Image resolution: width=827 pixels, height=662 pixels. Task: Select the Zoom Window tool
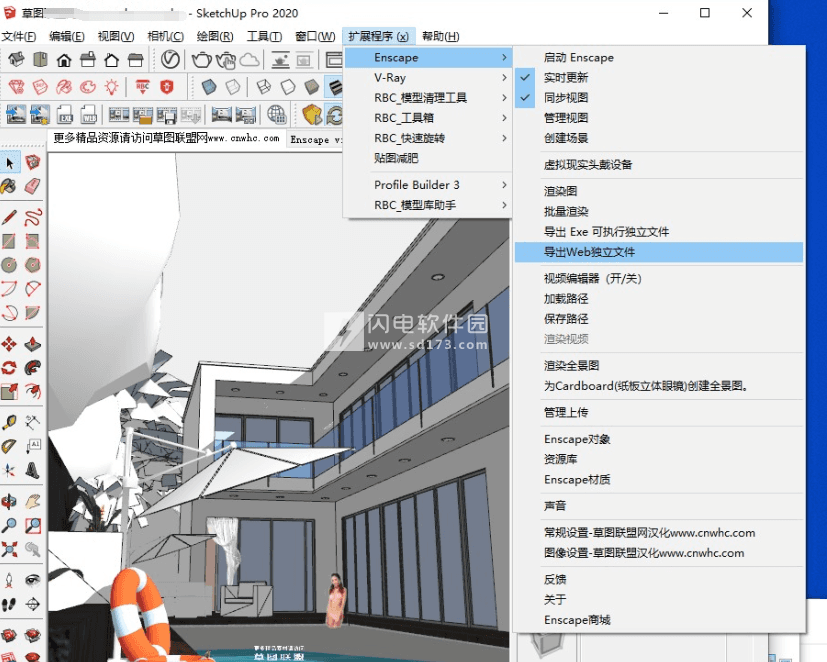click(x=33, y=525)
